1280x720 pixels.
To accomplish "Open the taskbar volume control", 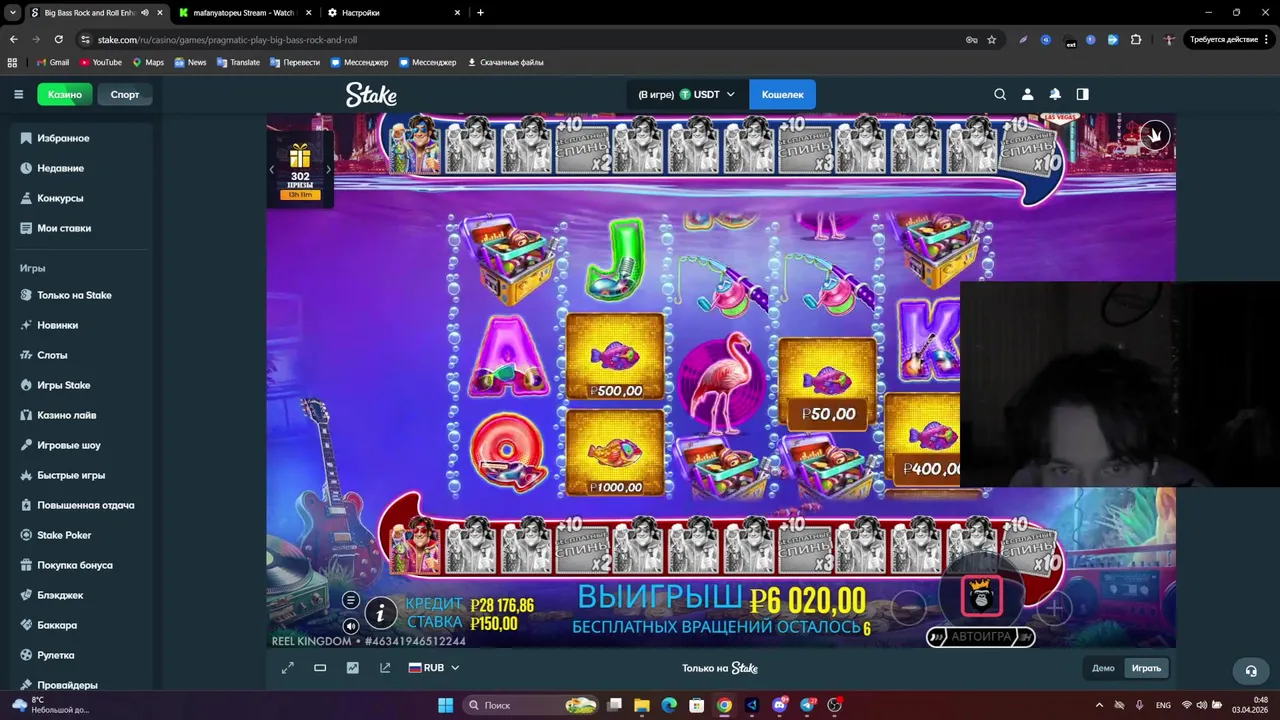I will click(x=1203, y=705).
